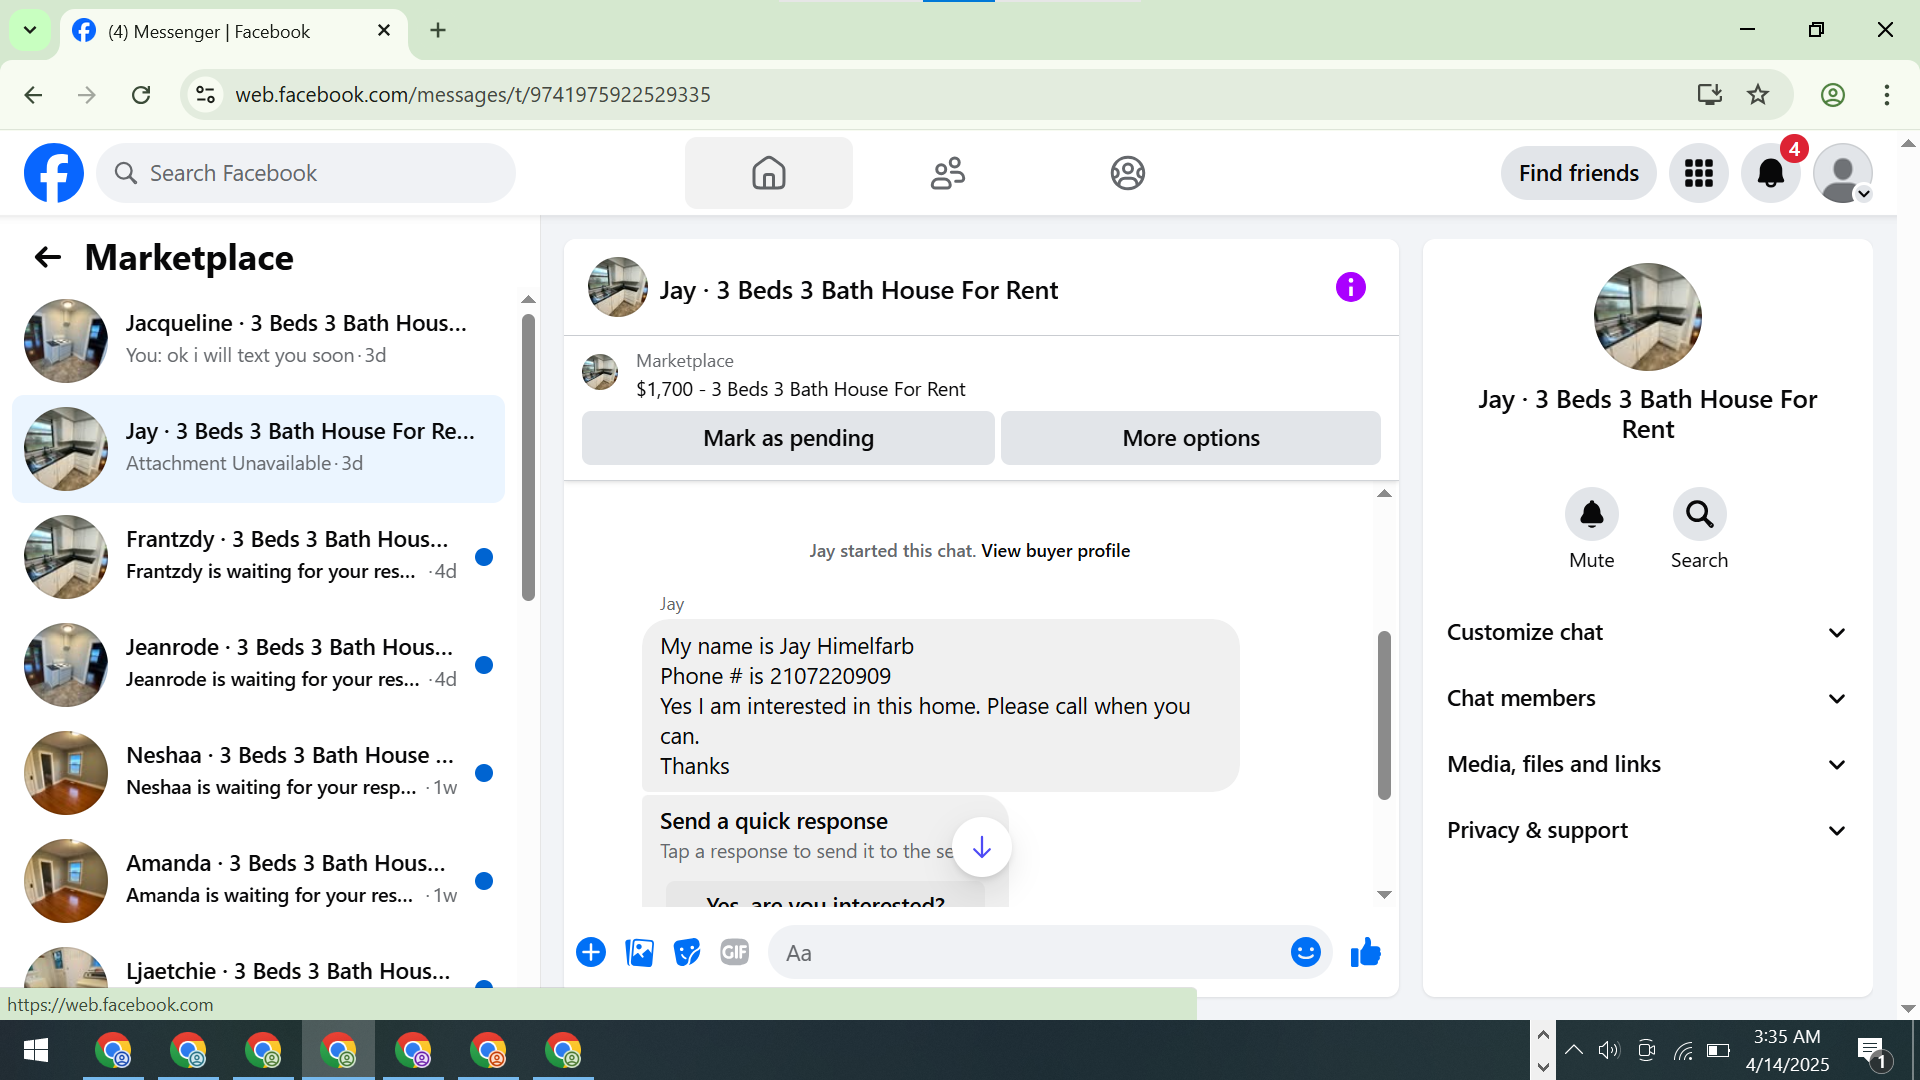Click Mark as pending button

(788, 439)
